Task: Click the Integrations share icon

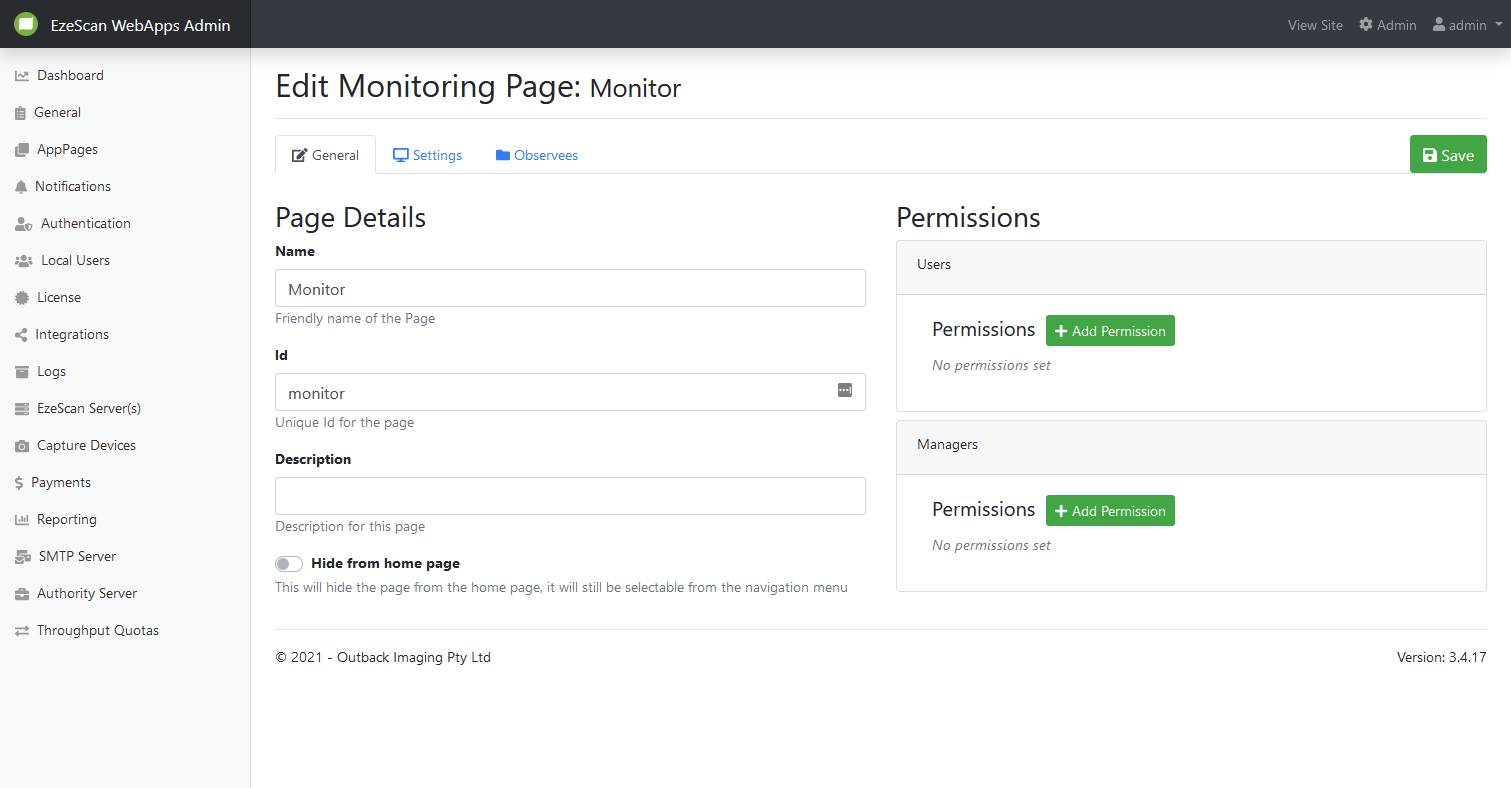Action: pyautogui.click(x=21, y=335)
